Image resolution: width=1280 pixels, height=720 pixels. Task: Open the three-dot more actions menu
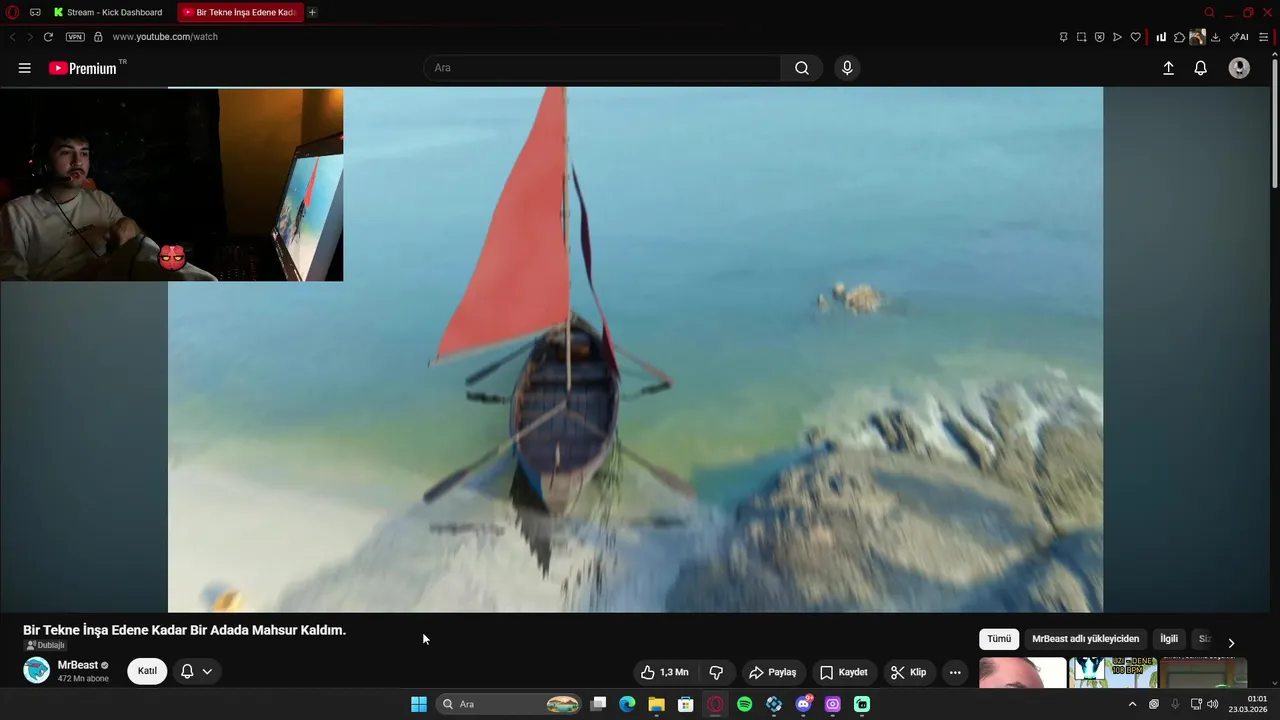pos(955,672)
